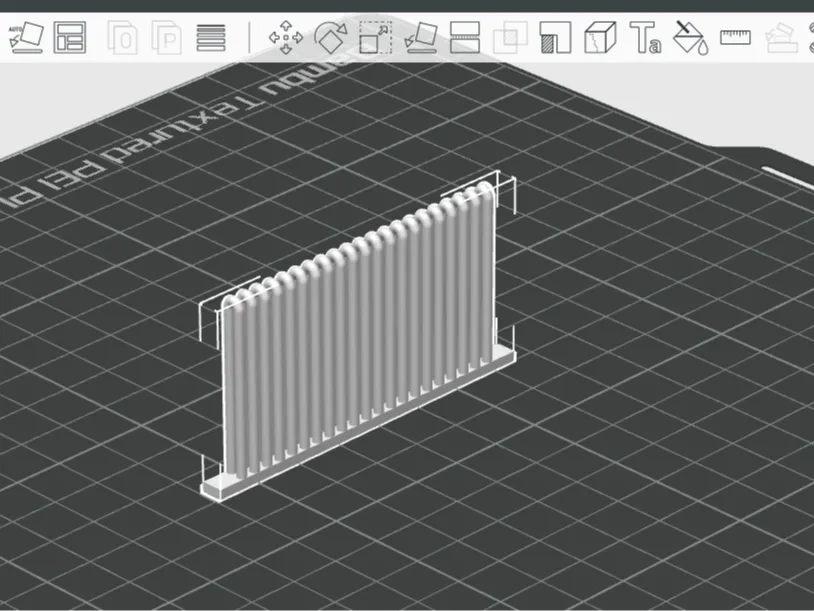Viewport: 814px width, 611px height.
Task: Activate the Place on Face tool
Action: (x=420, y=36)
